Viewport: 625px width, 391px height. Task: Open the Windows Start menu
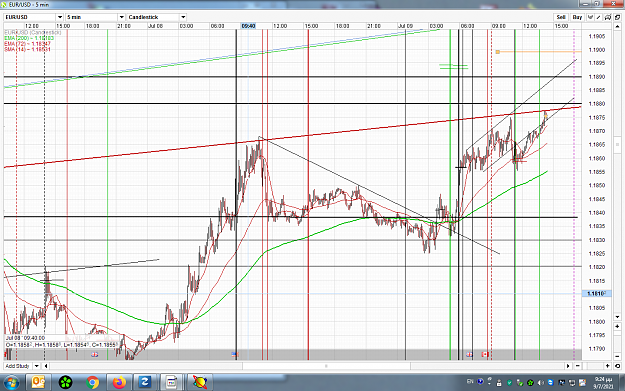(11, 383)
